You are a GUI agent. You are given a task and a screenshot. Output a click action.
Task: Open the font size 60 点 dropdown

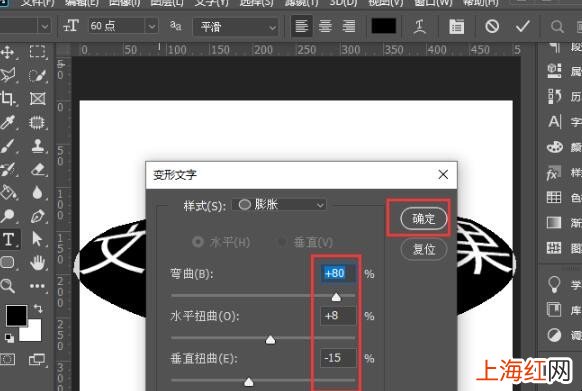(151, 26)
